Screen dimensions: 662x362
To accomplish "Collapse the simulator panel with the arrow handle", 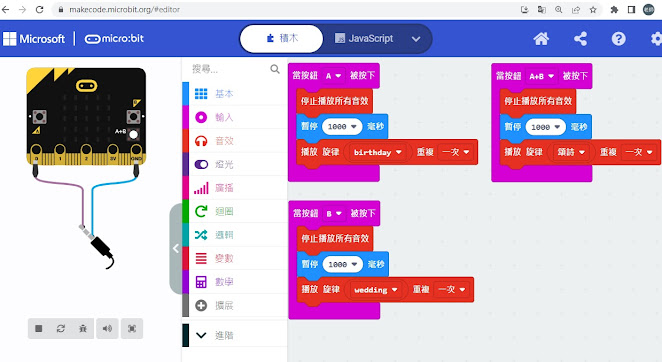I will click(176, 248).
